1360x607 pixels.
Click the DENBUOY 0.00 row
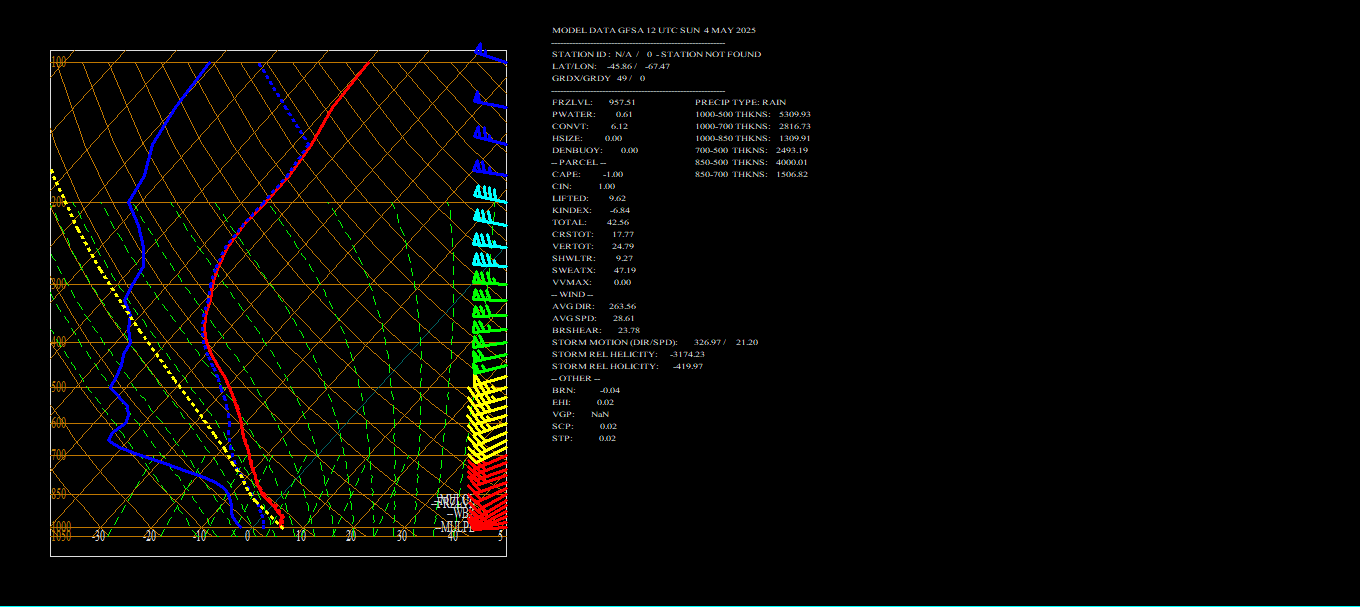click(595, 150)
